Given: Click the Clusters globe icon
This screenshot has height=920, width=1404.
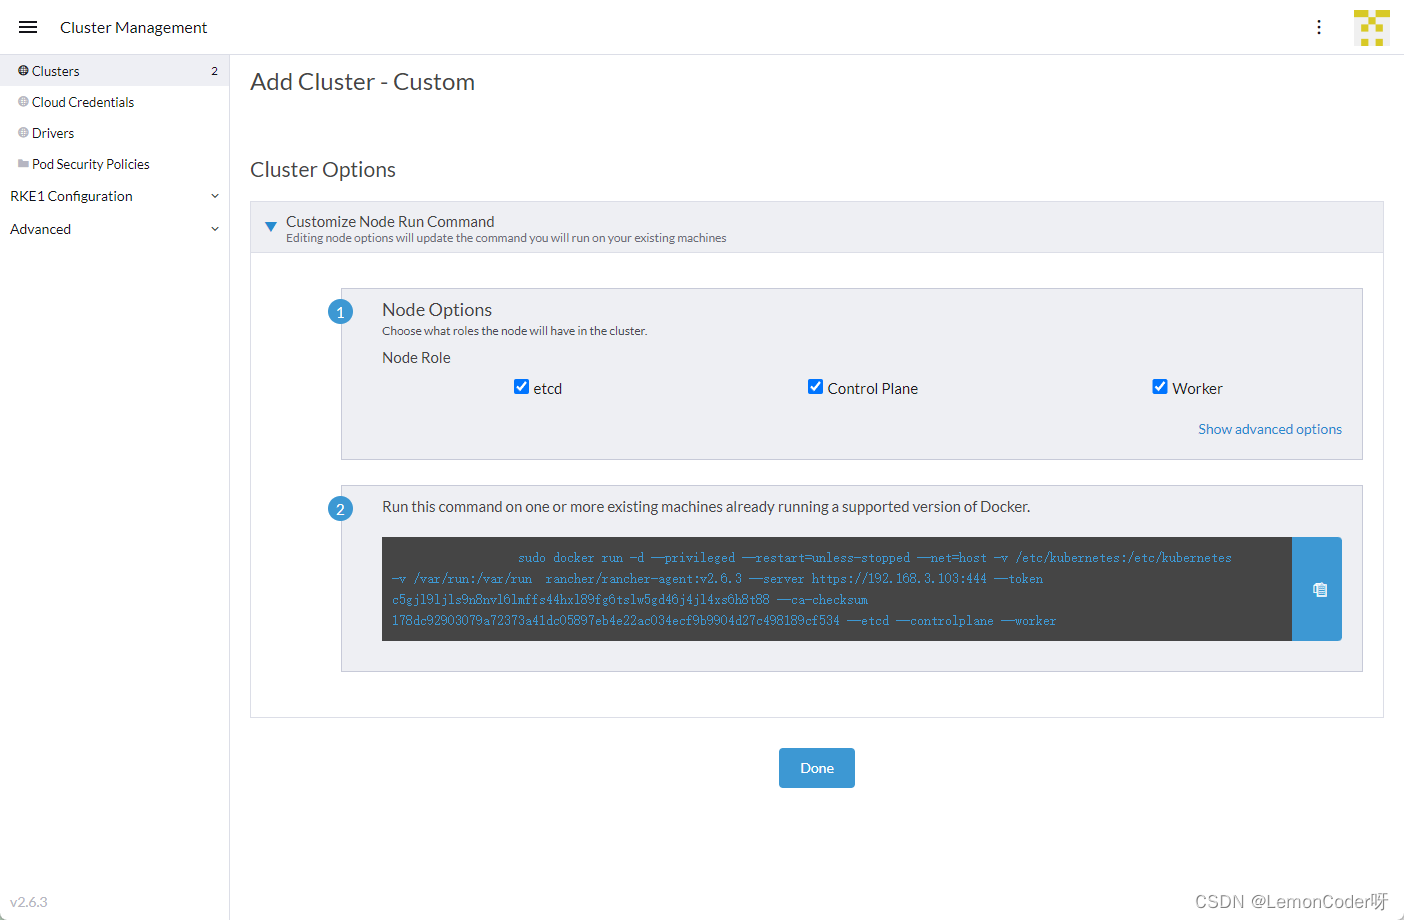Looking at the screenshot, I should click(23, 71).
